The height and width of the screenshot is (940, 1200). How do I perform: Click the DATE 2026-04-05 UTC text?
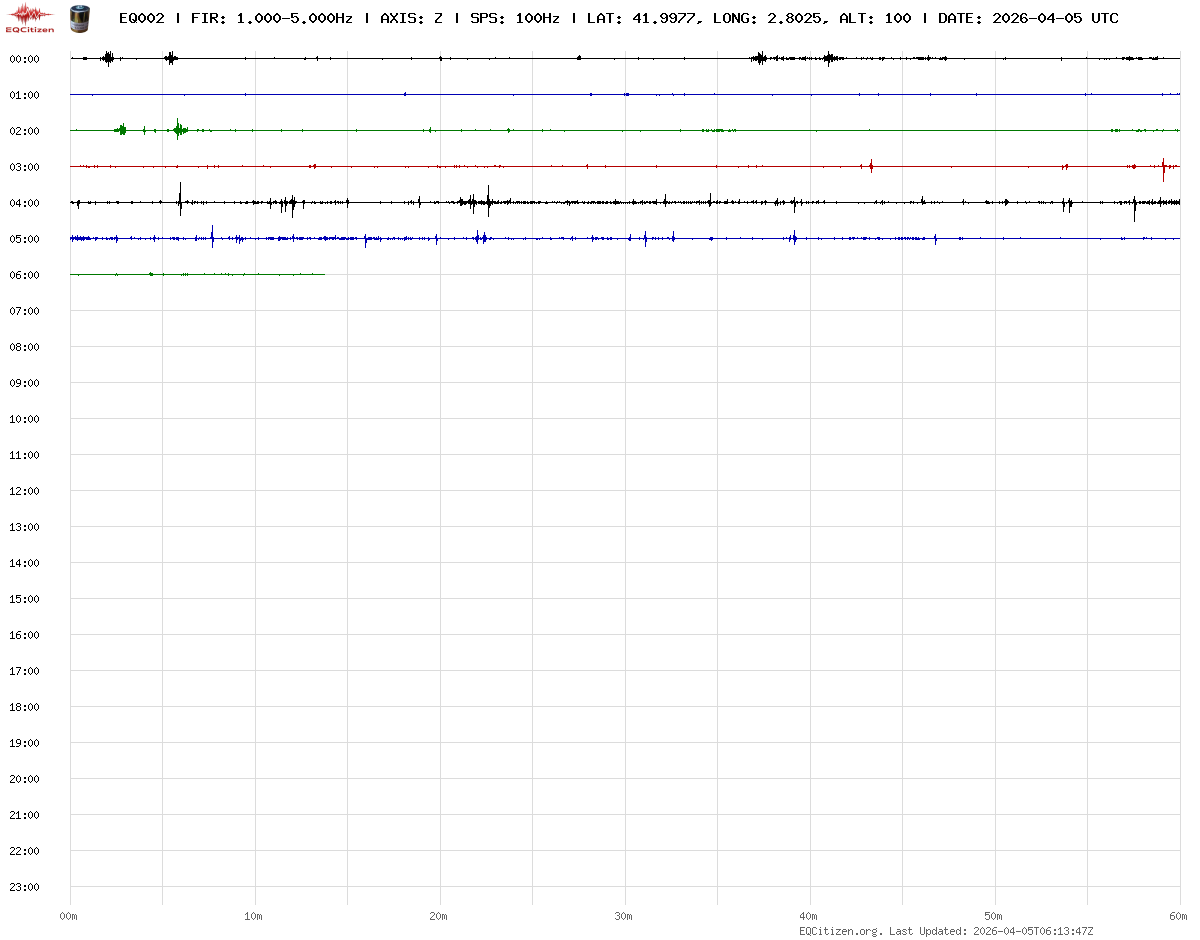pos(1028,18)
